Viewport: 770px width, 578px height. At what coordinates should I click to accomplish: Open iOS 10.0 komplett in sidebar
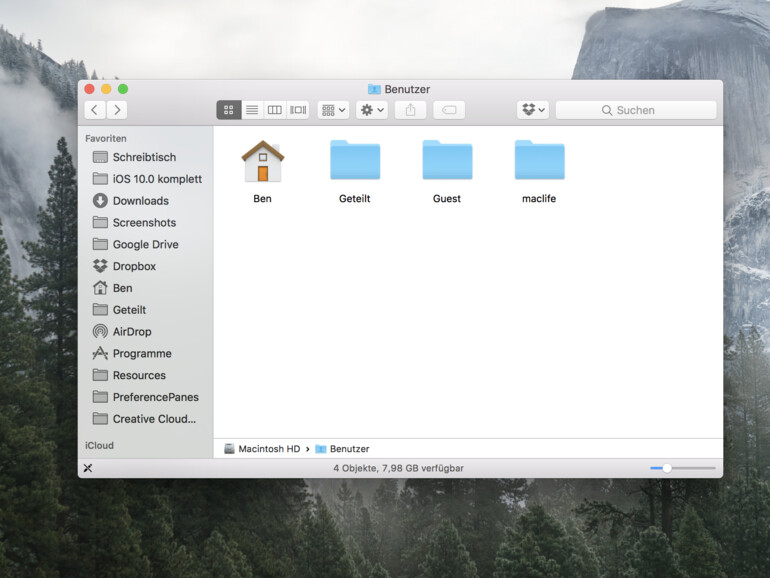click(145, 179)
